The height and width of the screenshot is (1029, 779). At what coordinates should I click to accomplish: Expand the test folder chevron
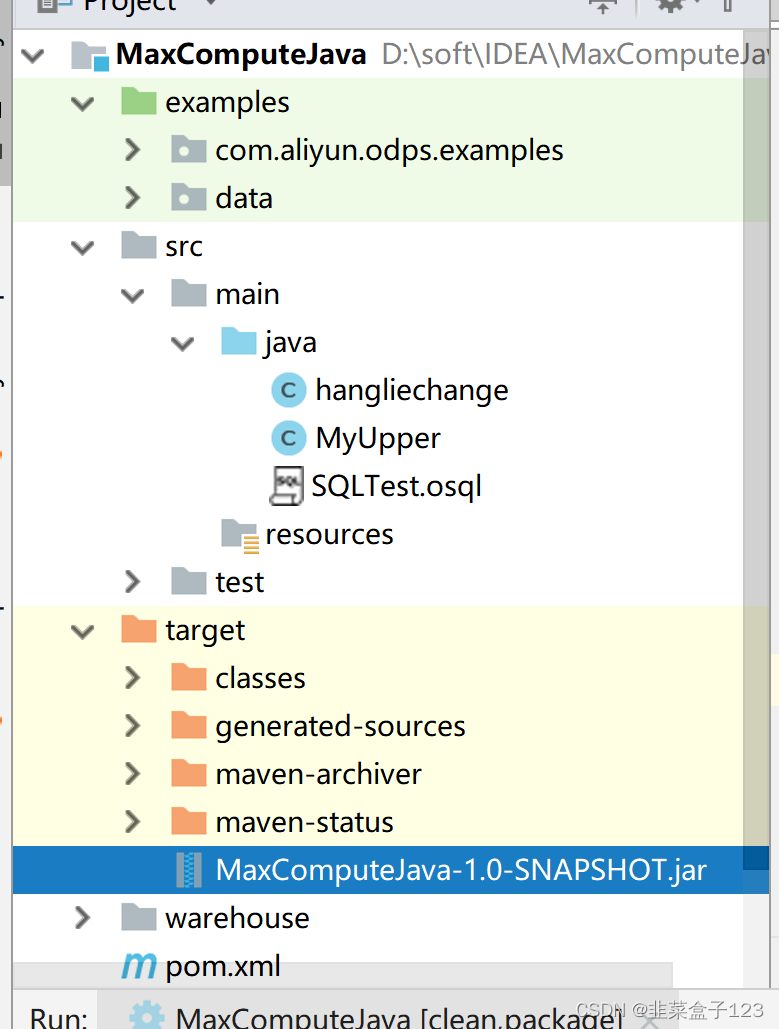(x=133, y=582)
